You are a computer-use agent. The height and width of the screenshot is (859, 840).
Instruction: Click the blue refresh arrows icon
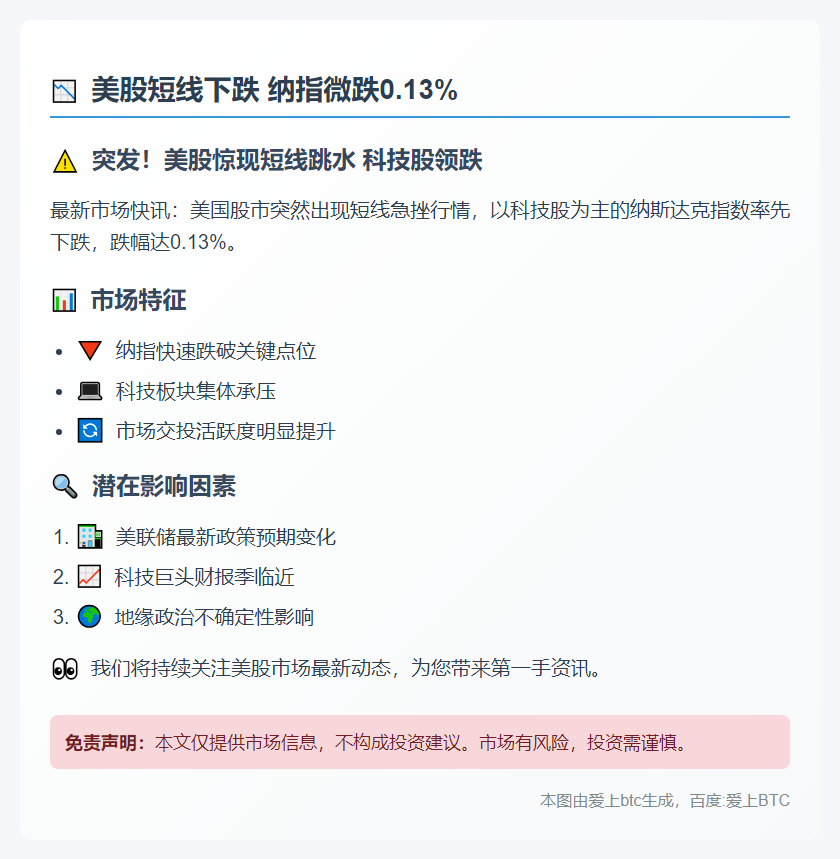[89, 431]
